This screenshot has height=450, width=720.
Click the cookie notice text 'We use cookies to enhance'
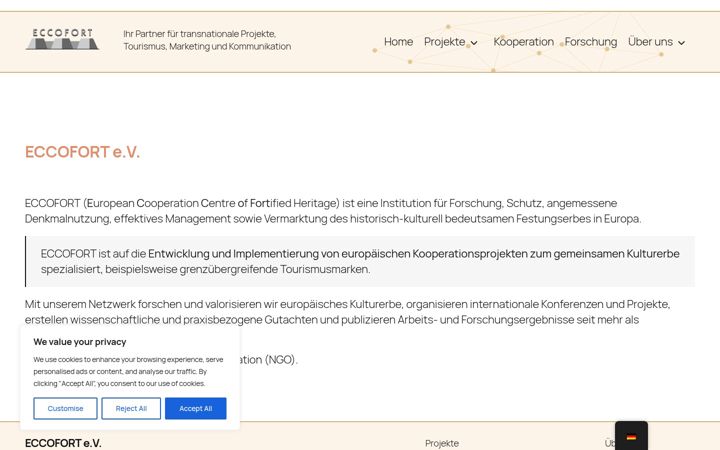point(128,371)
